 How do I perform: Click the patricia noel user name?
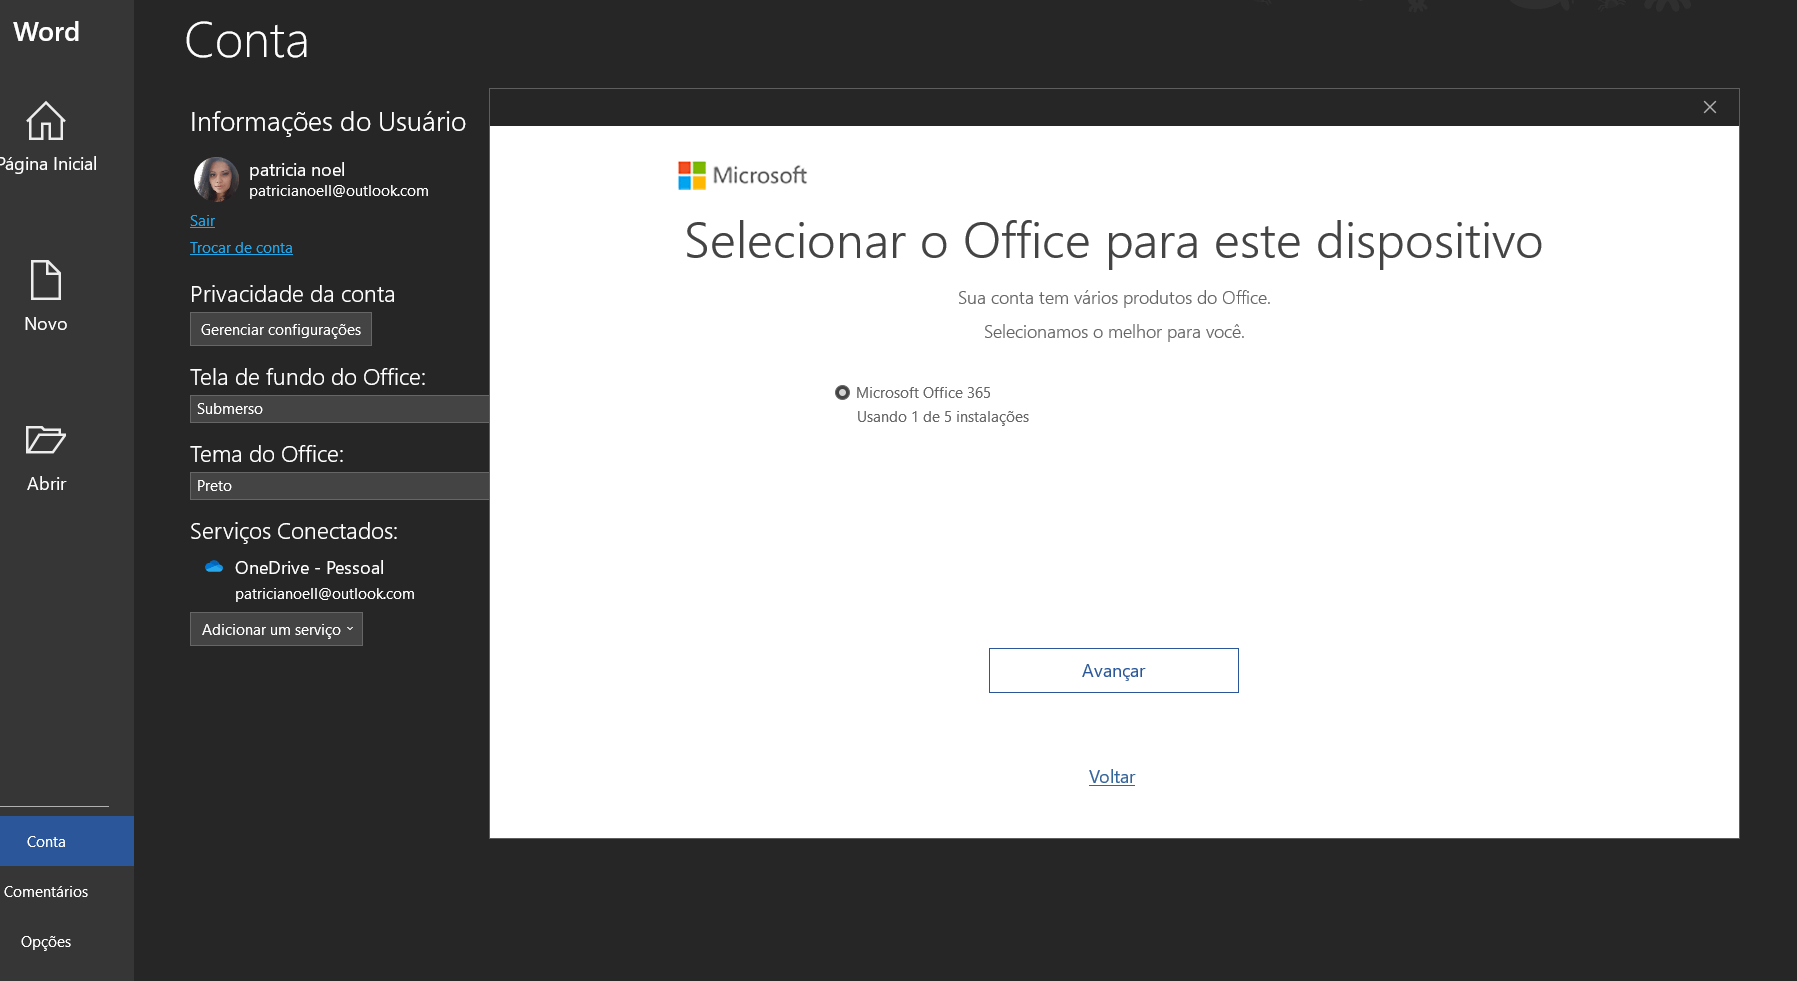coord(297,170)
